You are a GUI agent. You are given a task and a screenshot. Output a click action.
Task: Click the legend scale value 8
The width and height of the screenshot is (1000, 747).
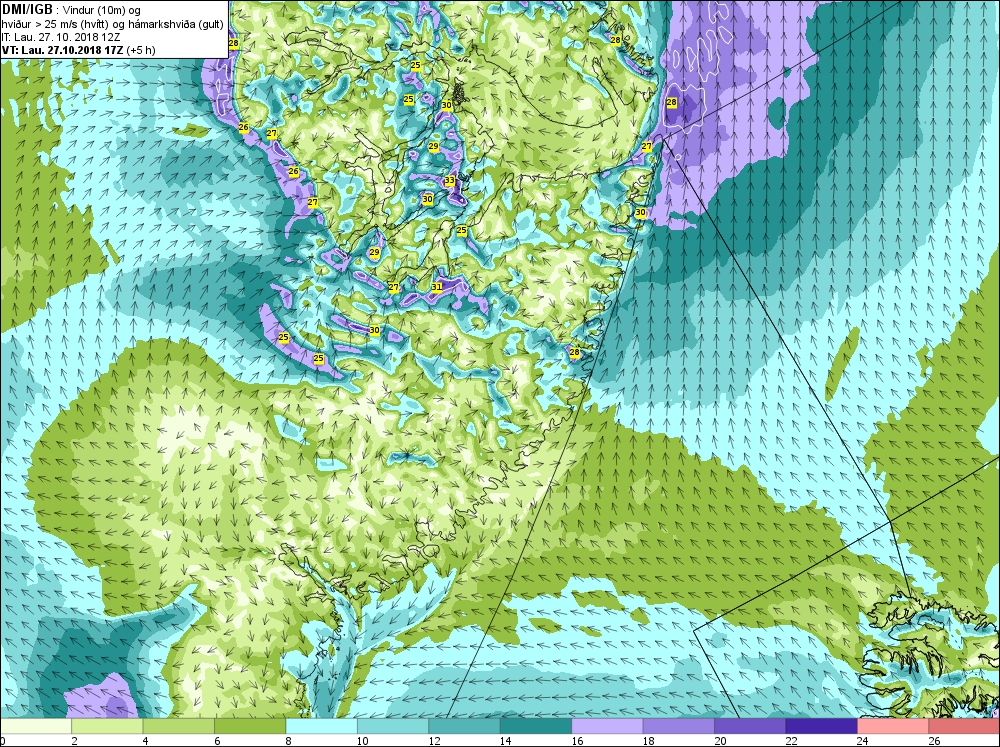pos(289,741)
